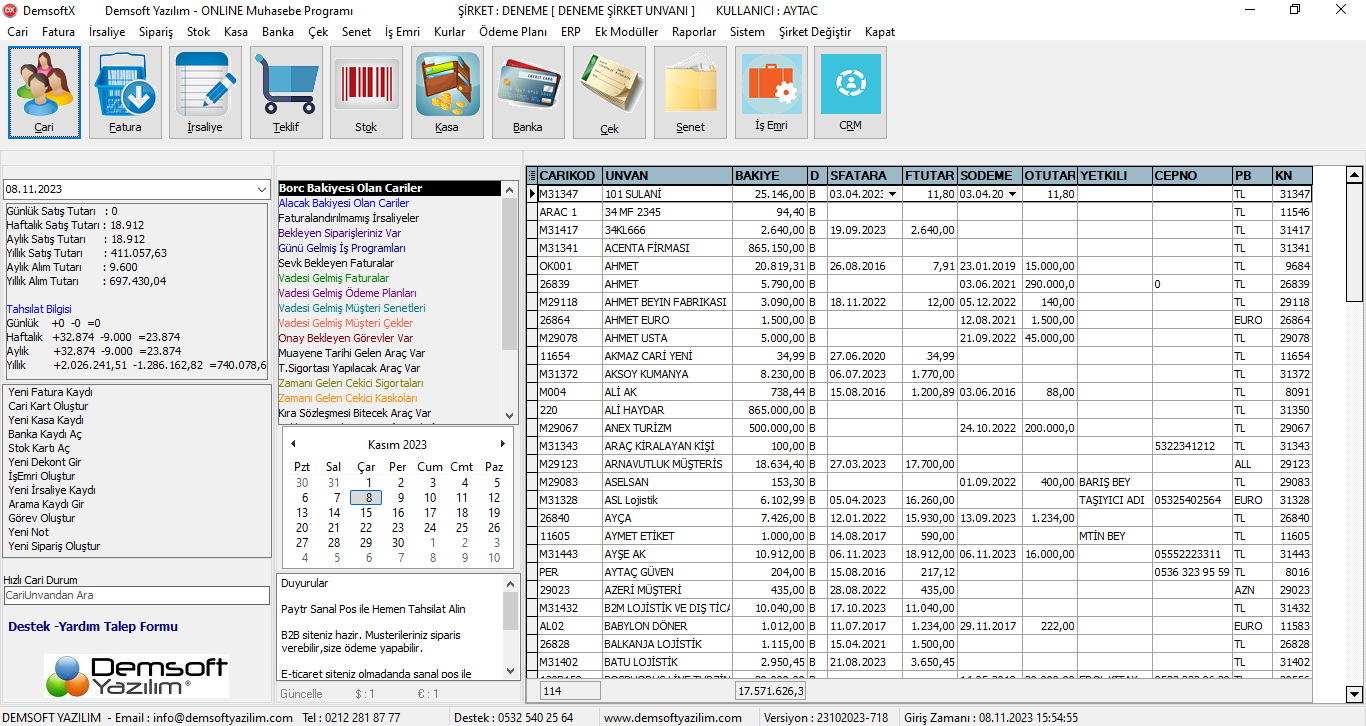Open the Şirket Değiştir menu
The image size is (1366, 726).
pos(815,32)
